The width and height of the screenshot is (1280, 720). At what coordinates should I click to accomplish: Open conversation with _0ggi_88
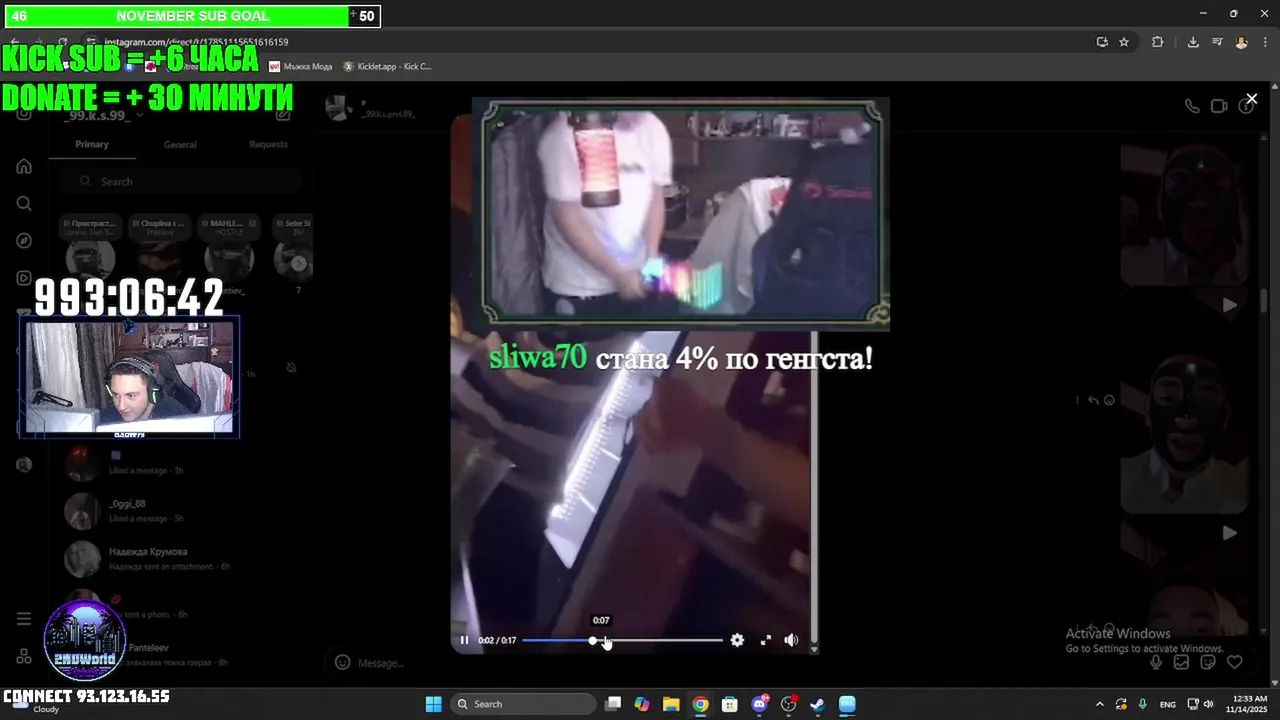click(x=180, y=510)
